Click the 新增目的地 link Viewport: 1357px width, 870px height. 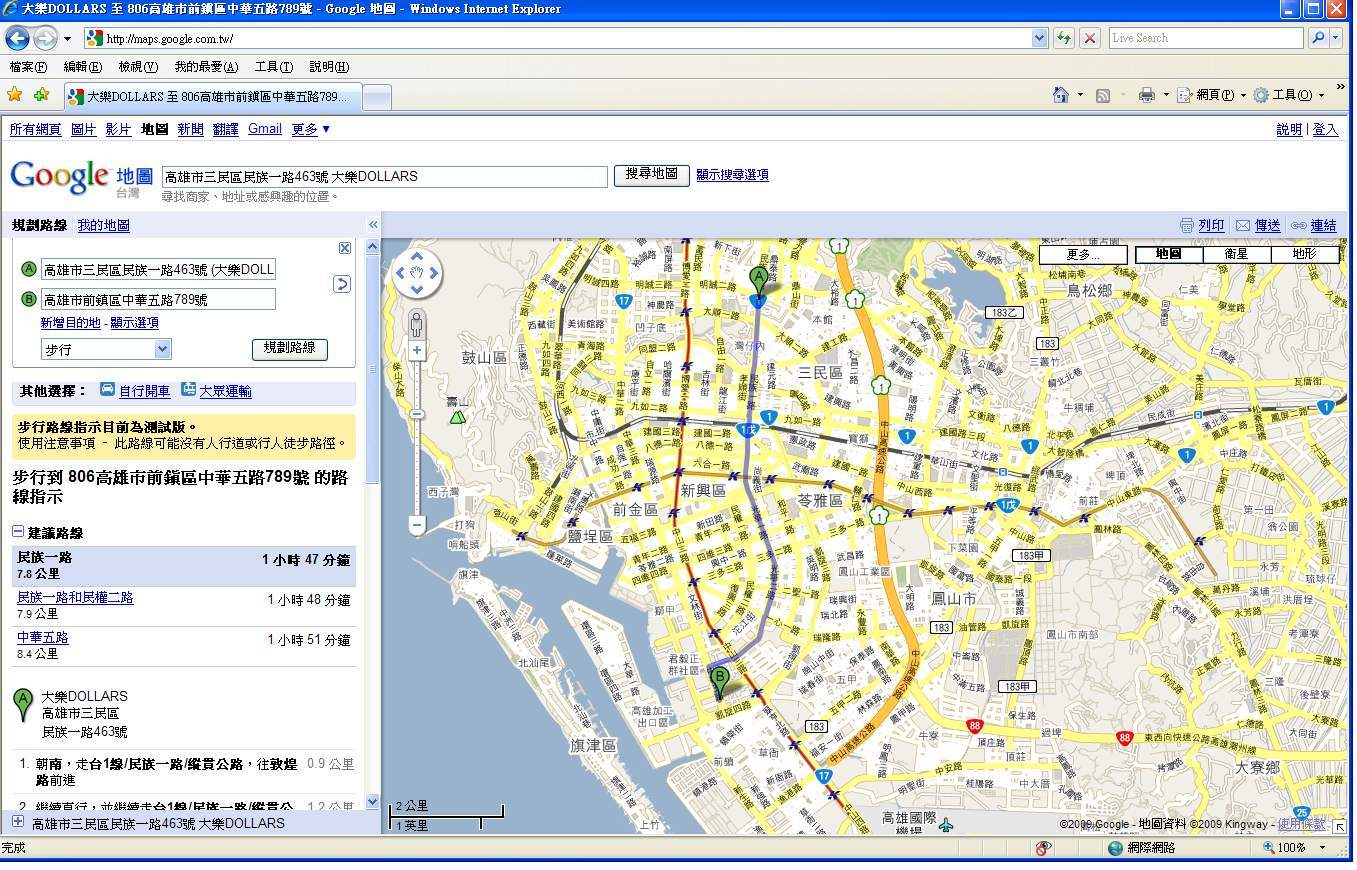click(x=70, y=323)
